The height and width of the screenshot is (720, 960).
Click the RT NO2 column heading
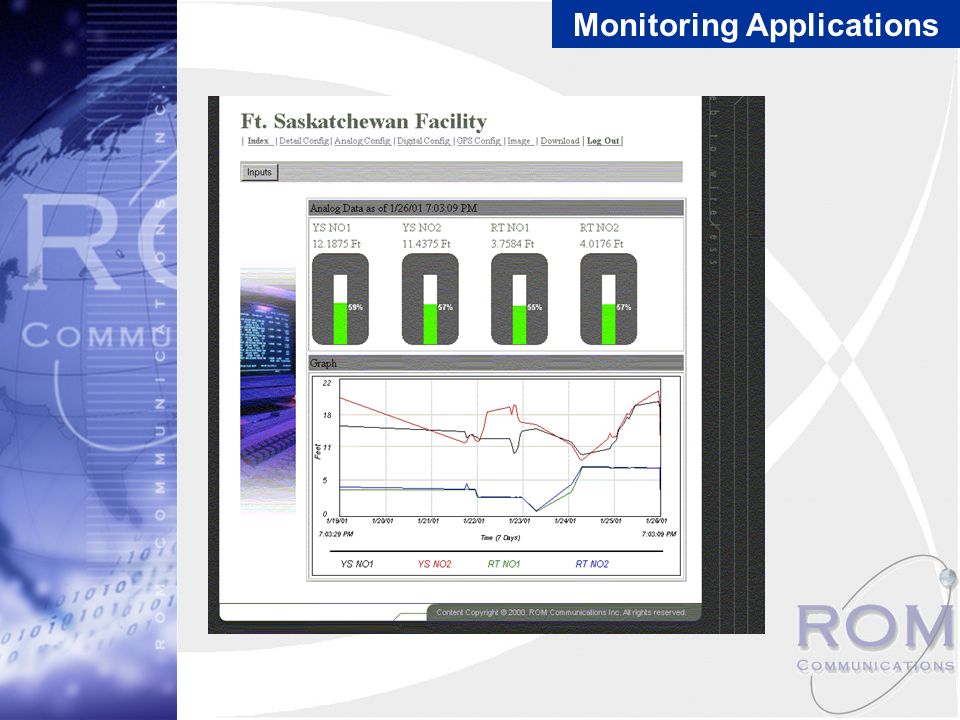point(599,228)
